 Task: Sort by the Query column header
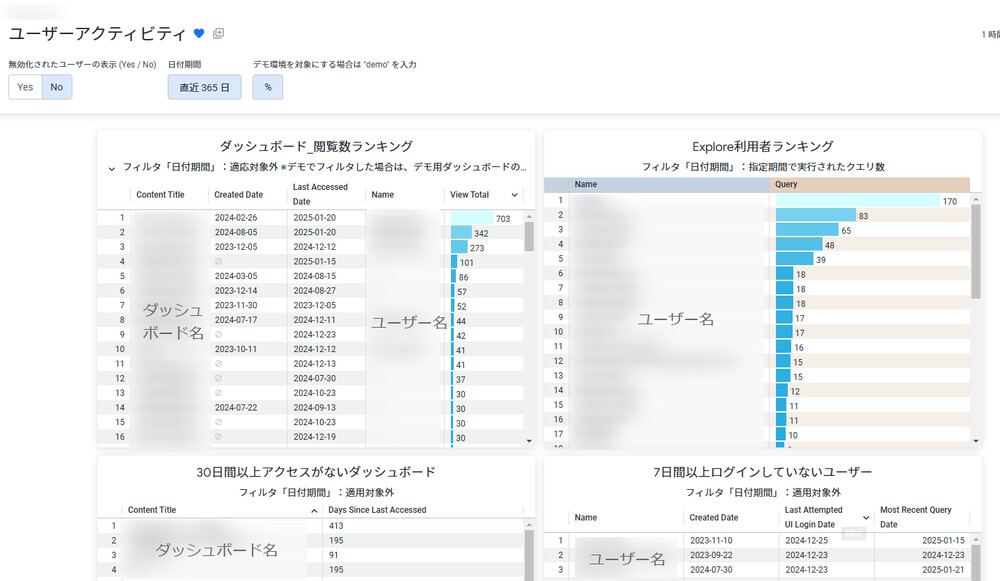pos(786,185)
